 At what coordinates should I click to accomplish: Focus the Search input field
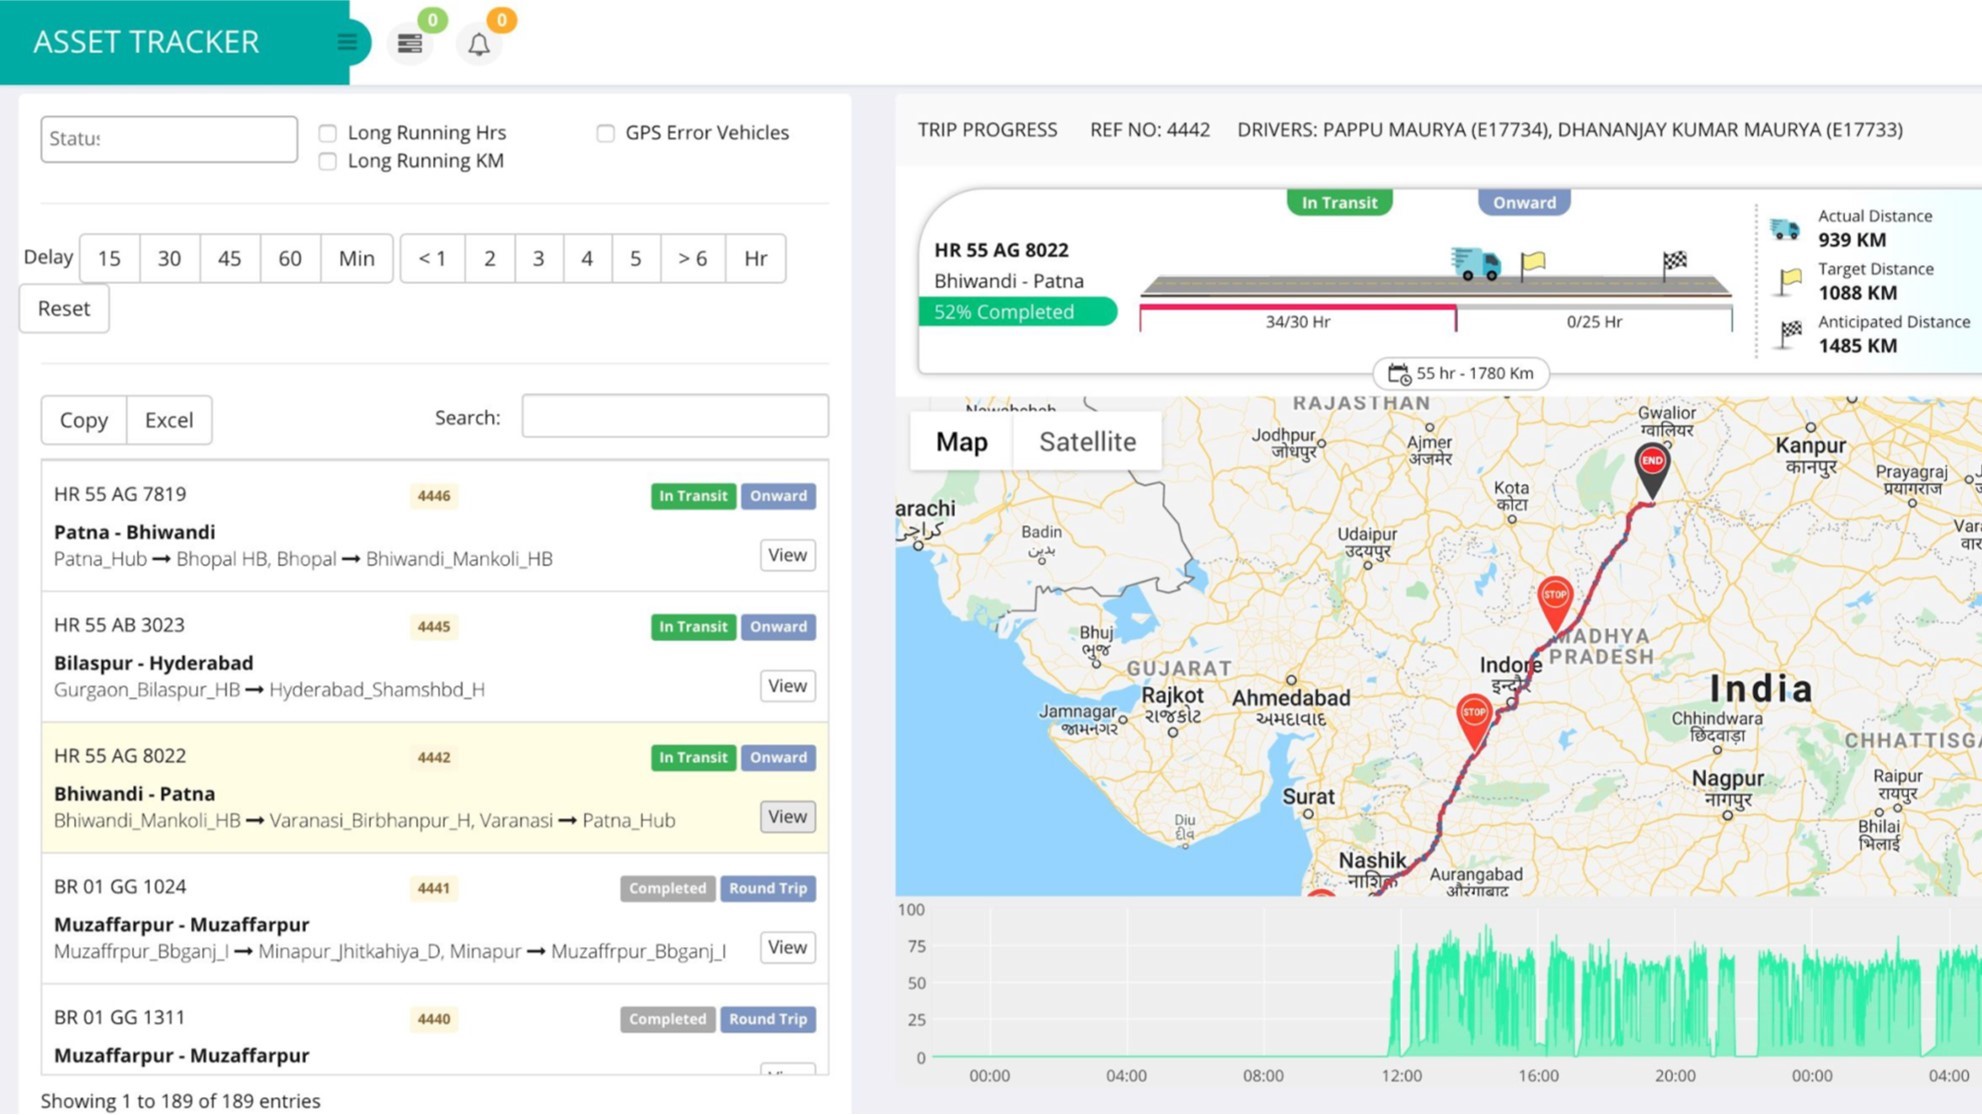[x=675, y=416]
